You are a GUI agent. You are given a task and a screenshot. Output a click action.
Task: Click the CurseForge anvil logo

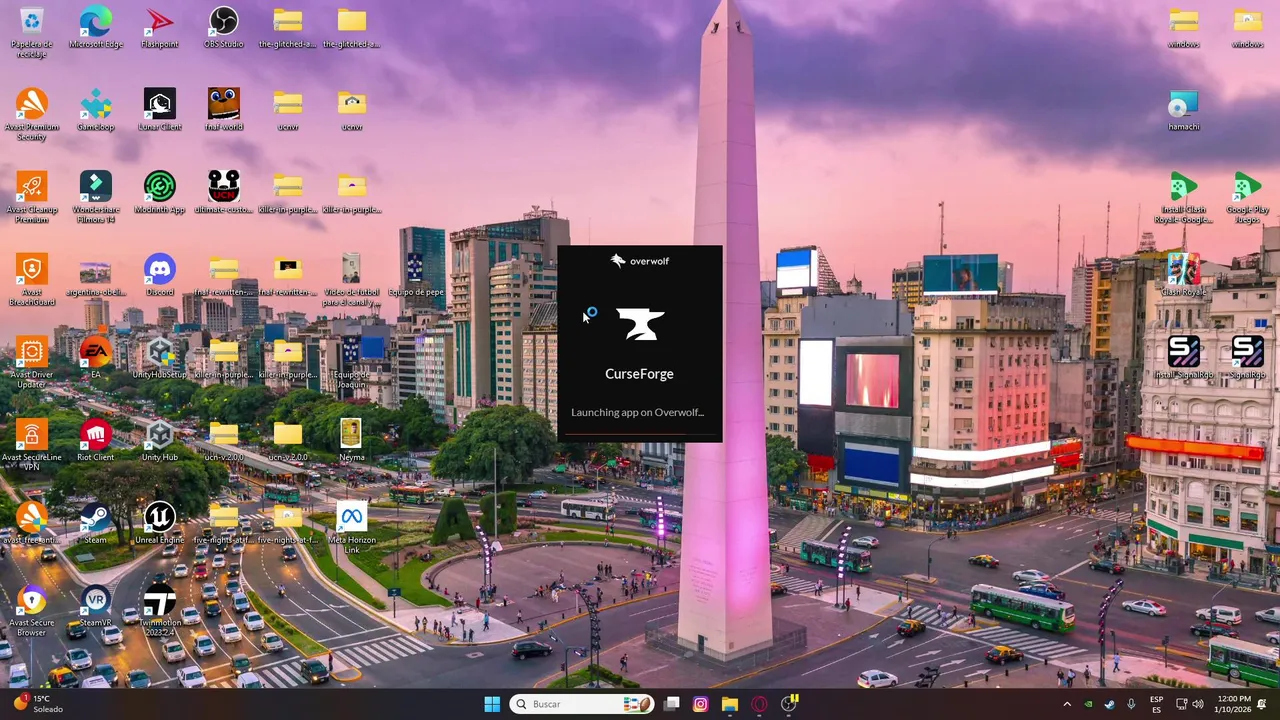pos(640,324)
